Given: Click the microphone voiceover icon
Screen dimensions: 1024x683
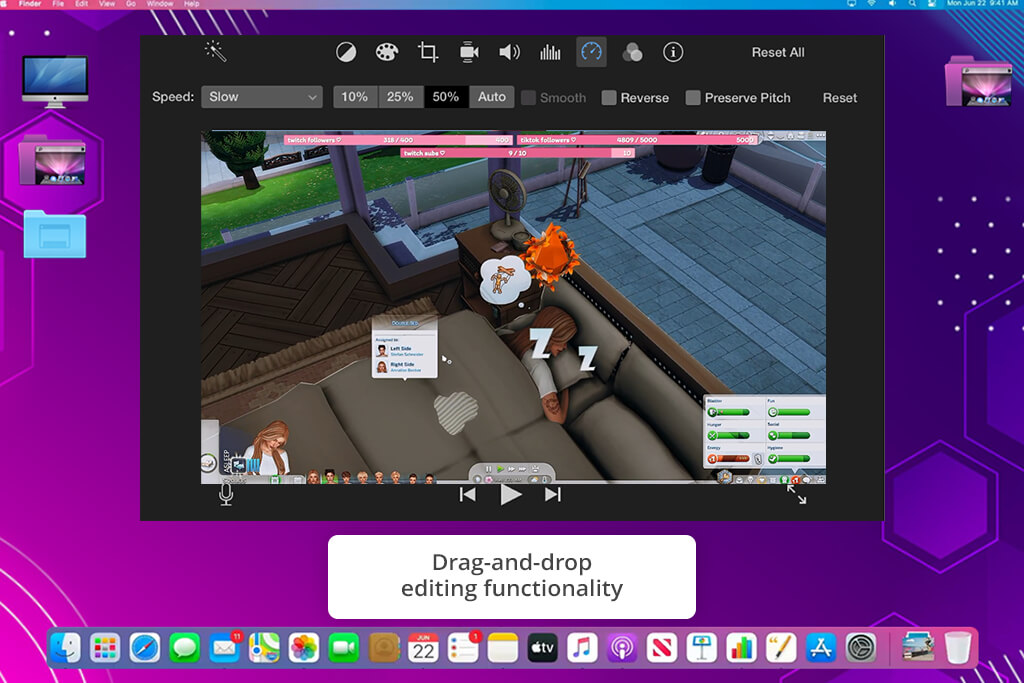Looking at the screenshot, I should (226, 494).
